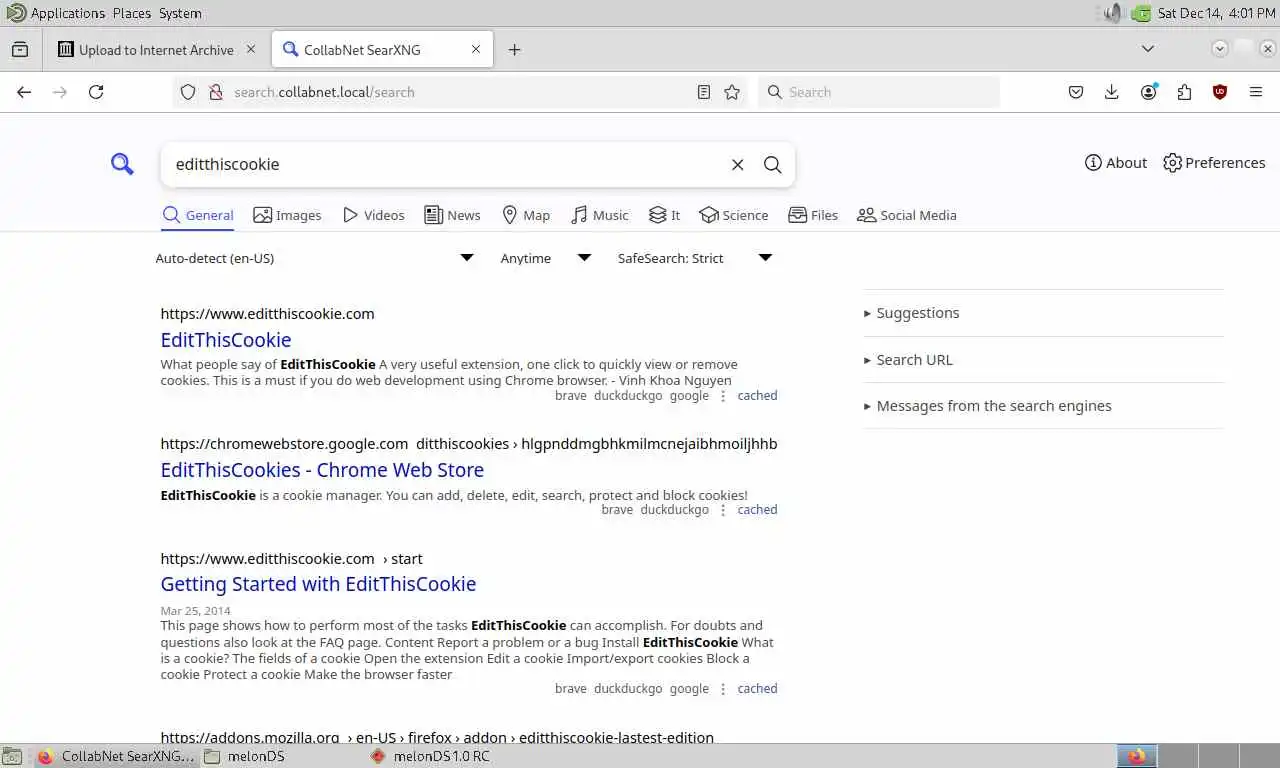Switch to Upload to Internet Archive tab
Image resolution: width=1280 pixels, height=768 pixels.
tap(157, 50)
